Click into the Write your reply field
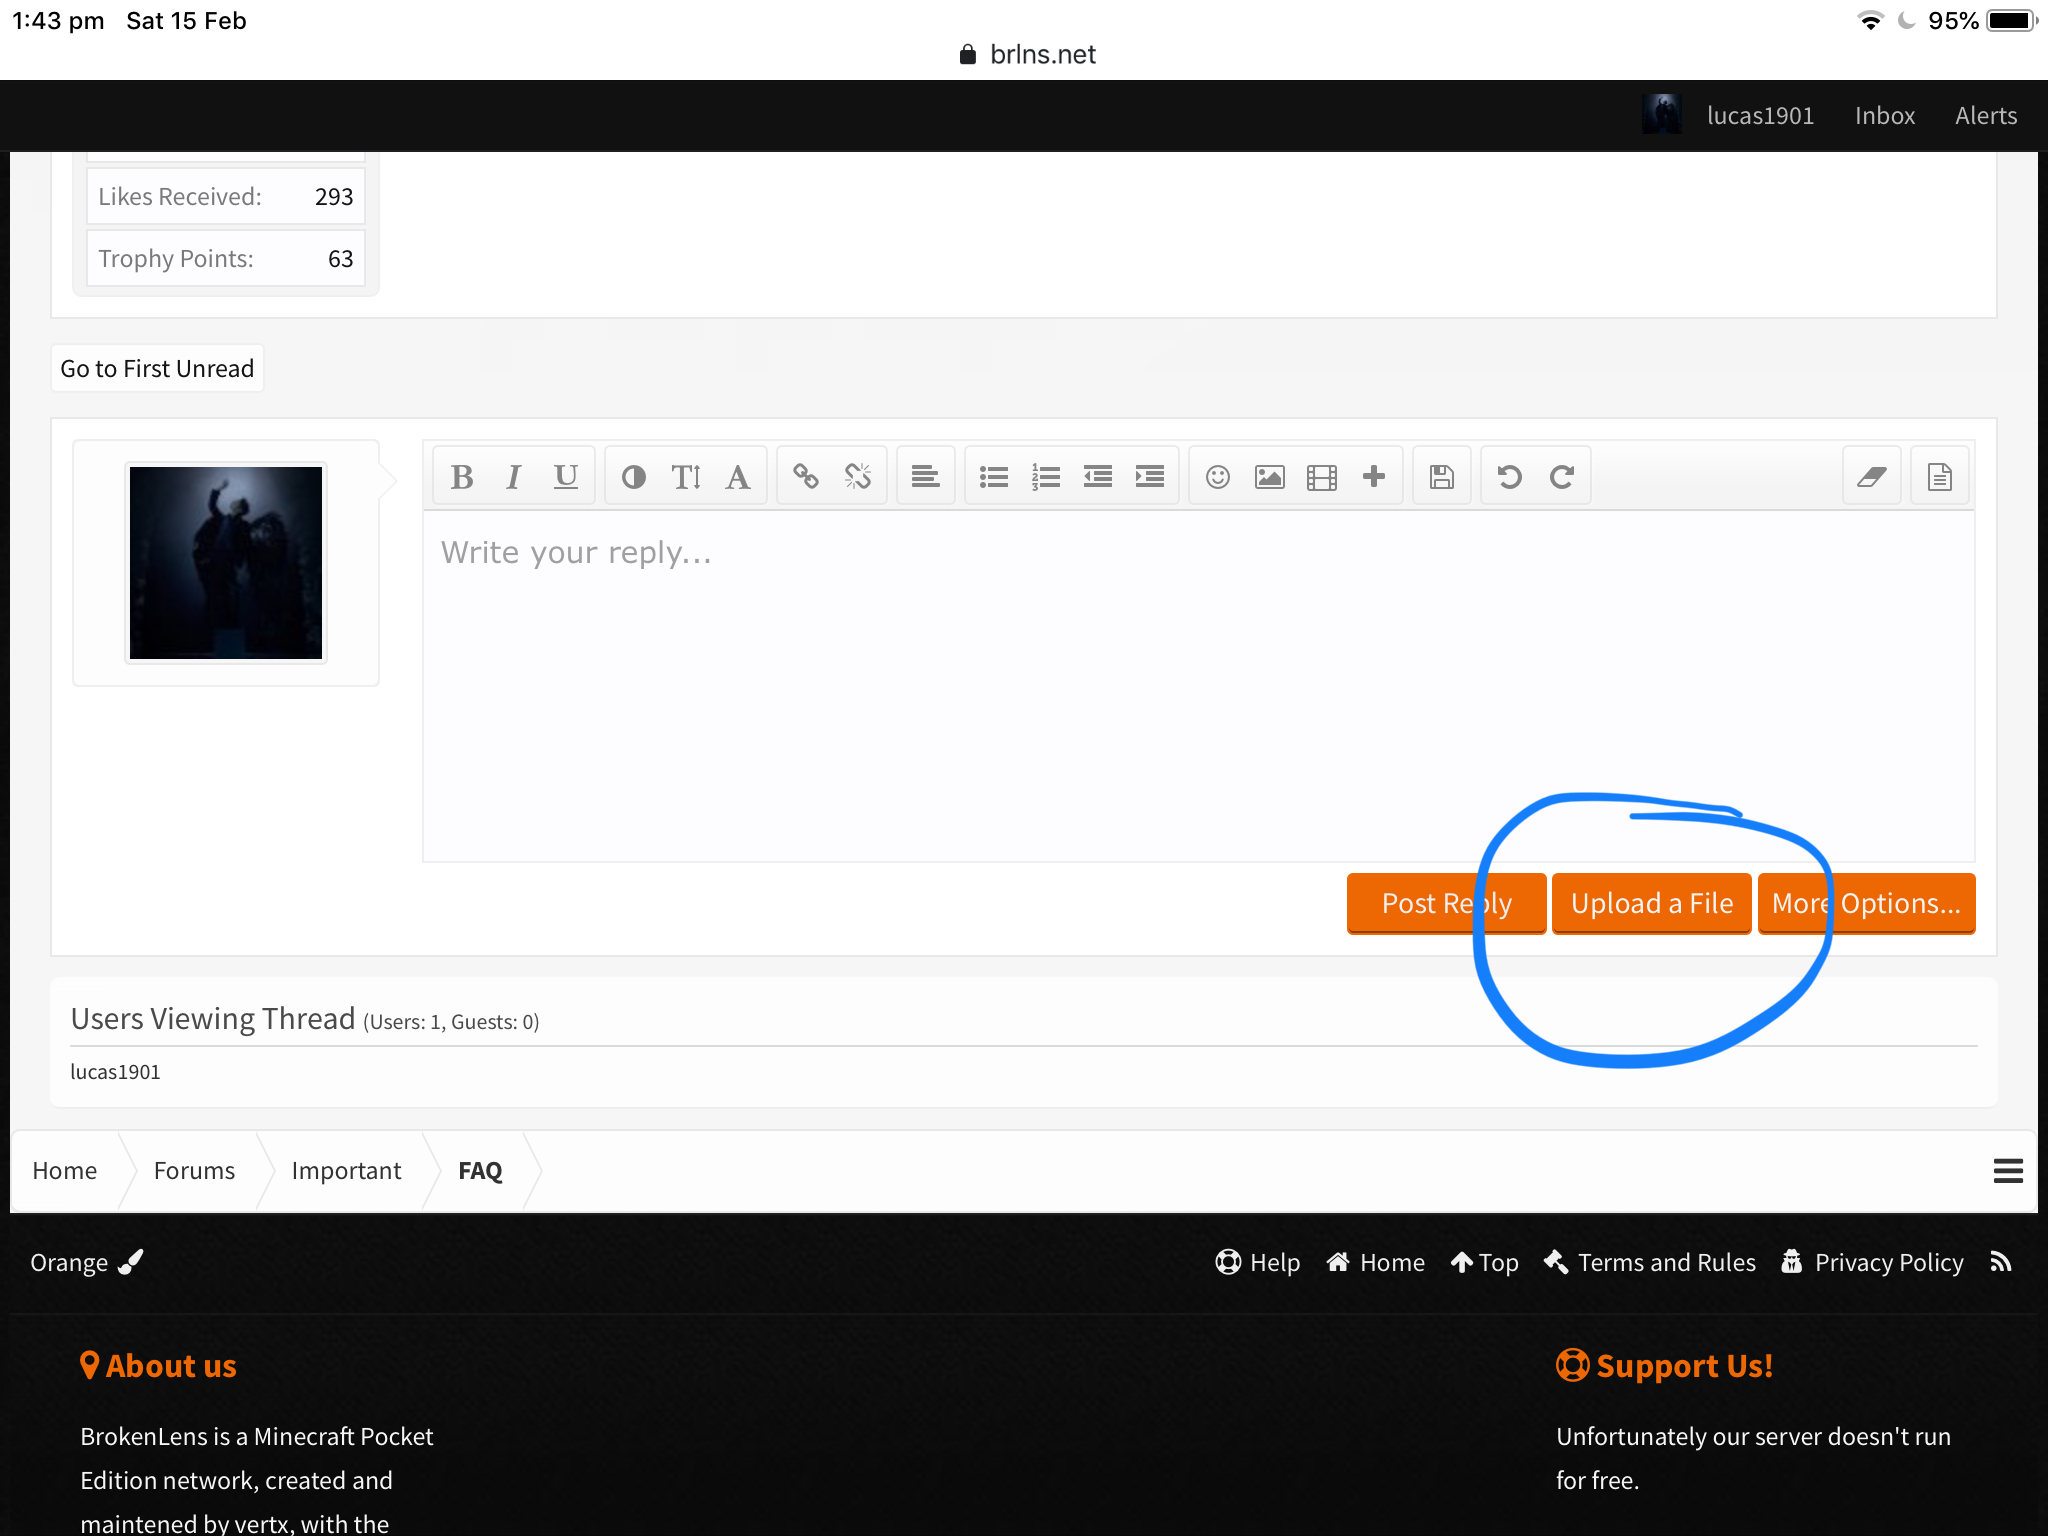The image size is (2048, 1536). coord(1199,686)
